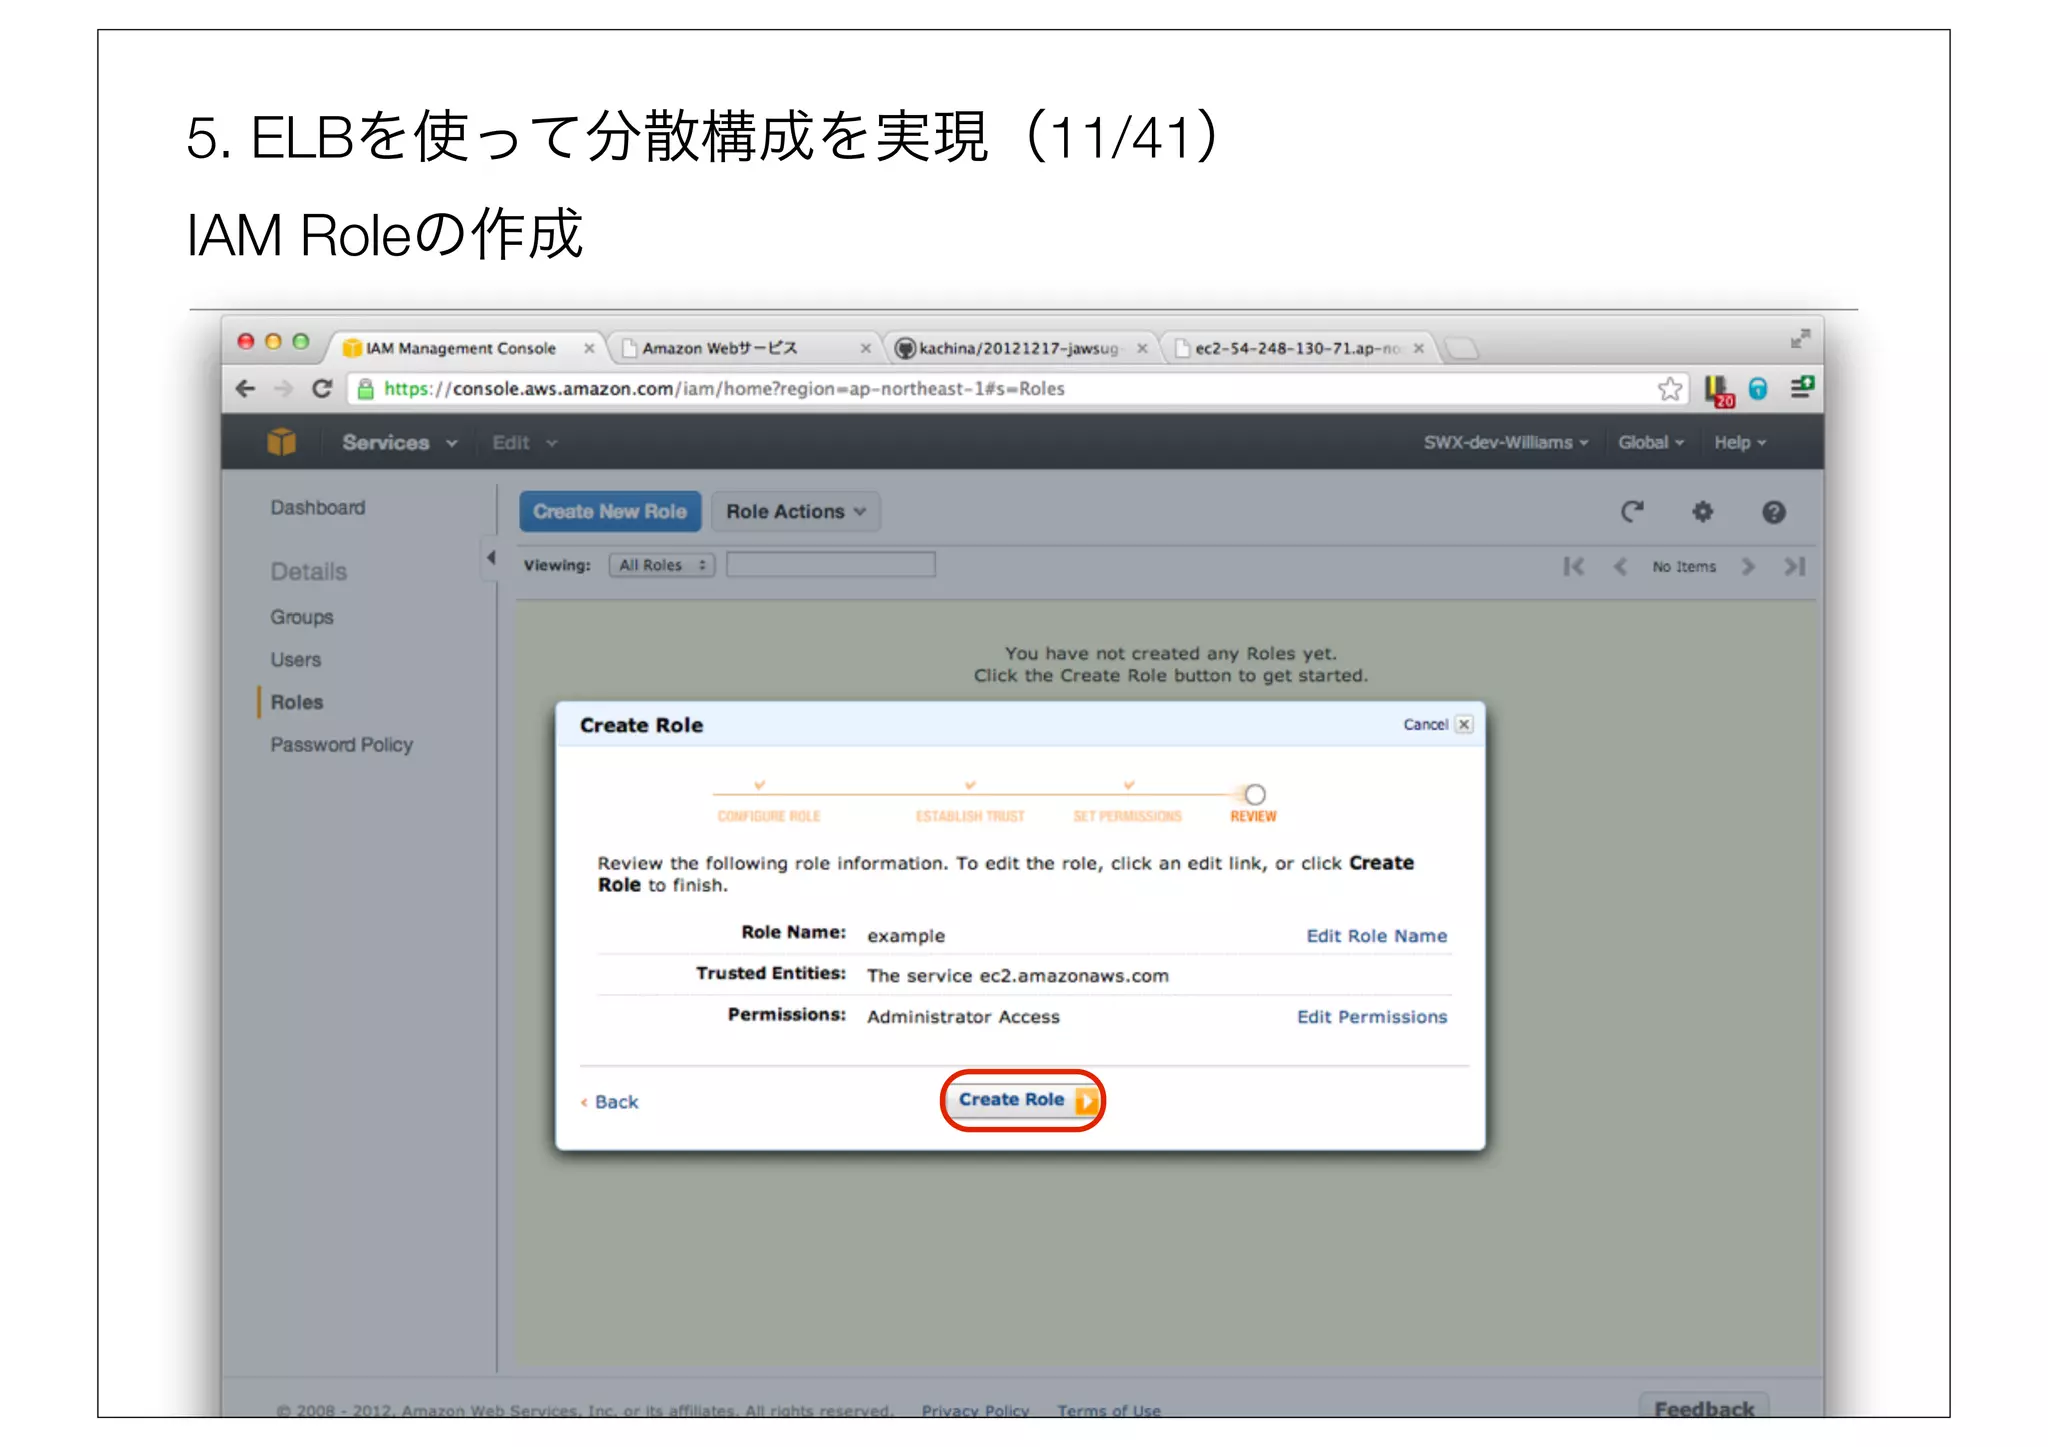This screenshot has height=1447, width=2048.
Task: Click the Edit Permissions link
Action: click(1372, 1017)
